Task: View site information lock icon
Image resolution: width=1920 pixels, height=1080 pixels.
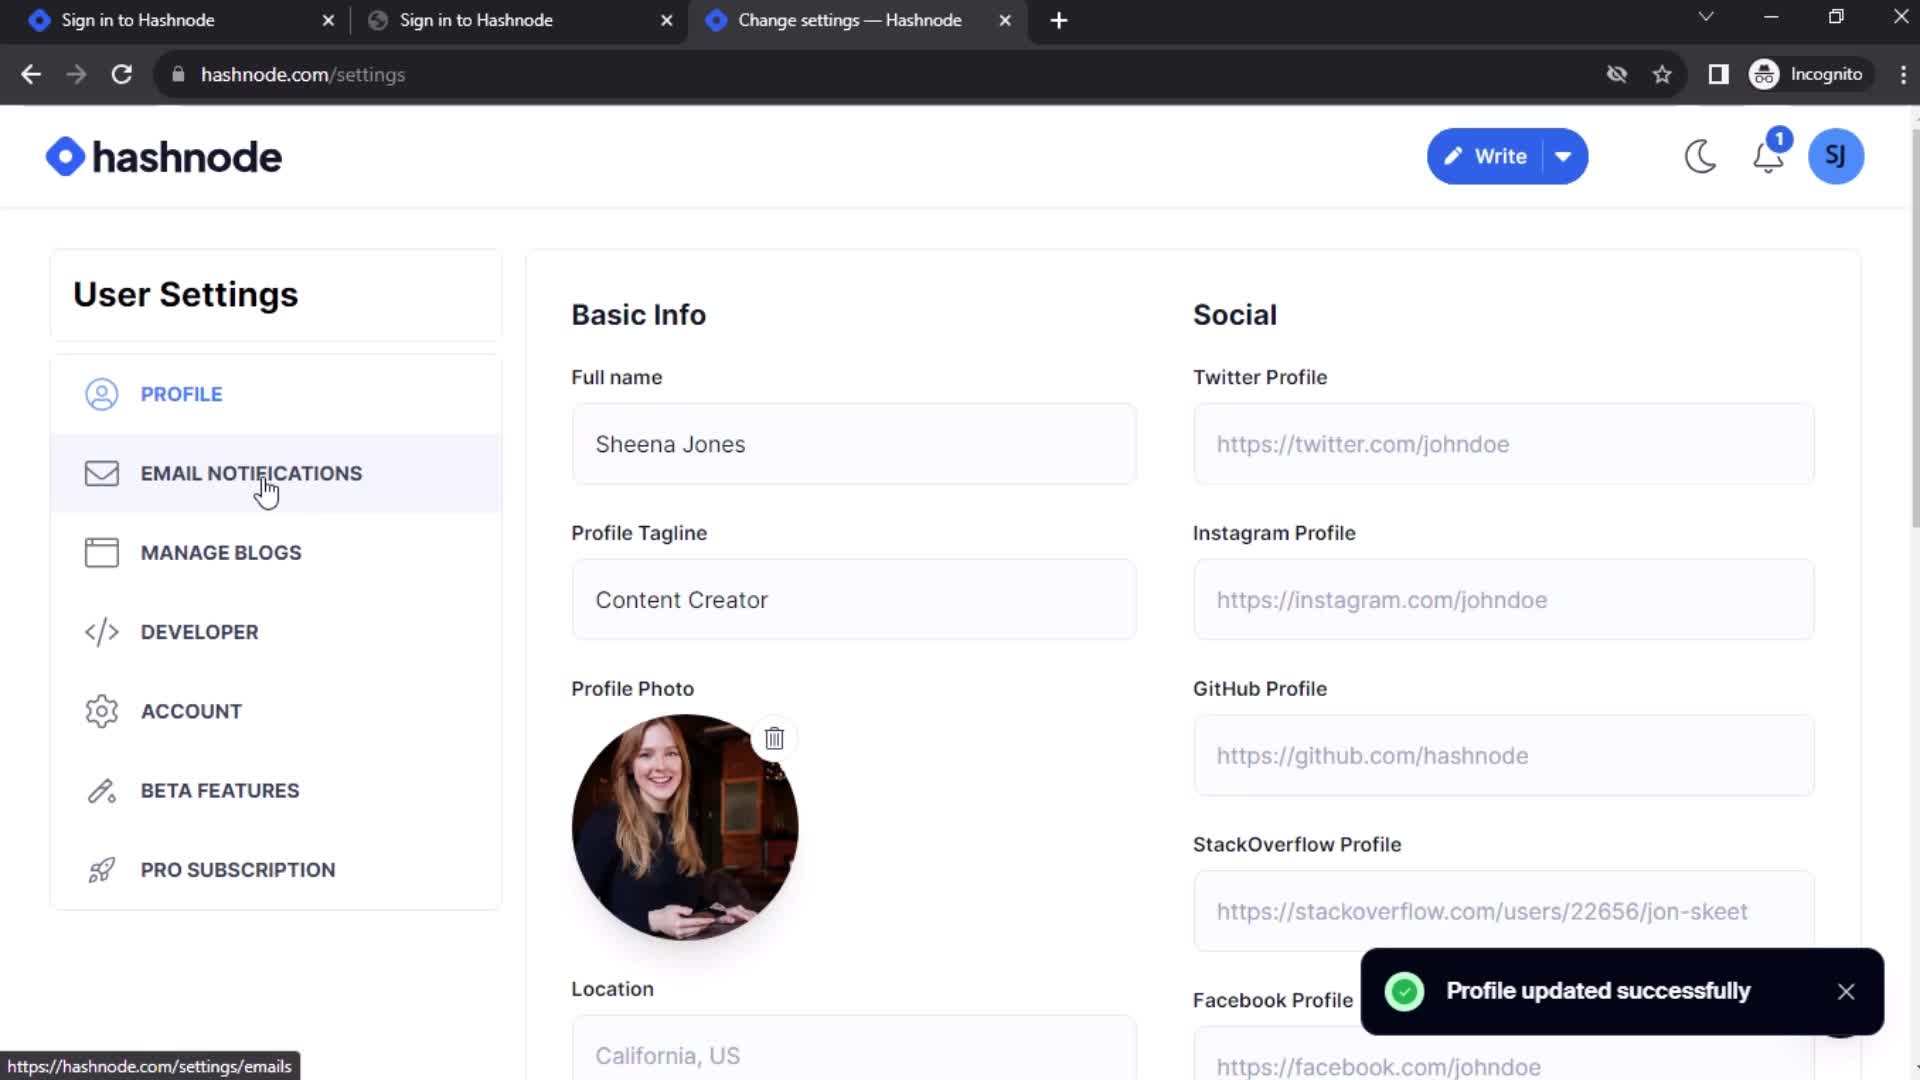Action: [x=178, y=74]
